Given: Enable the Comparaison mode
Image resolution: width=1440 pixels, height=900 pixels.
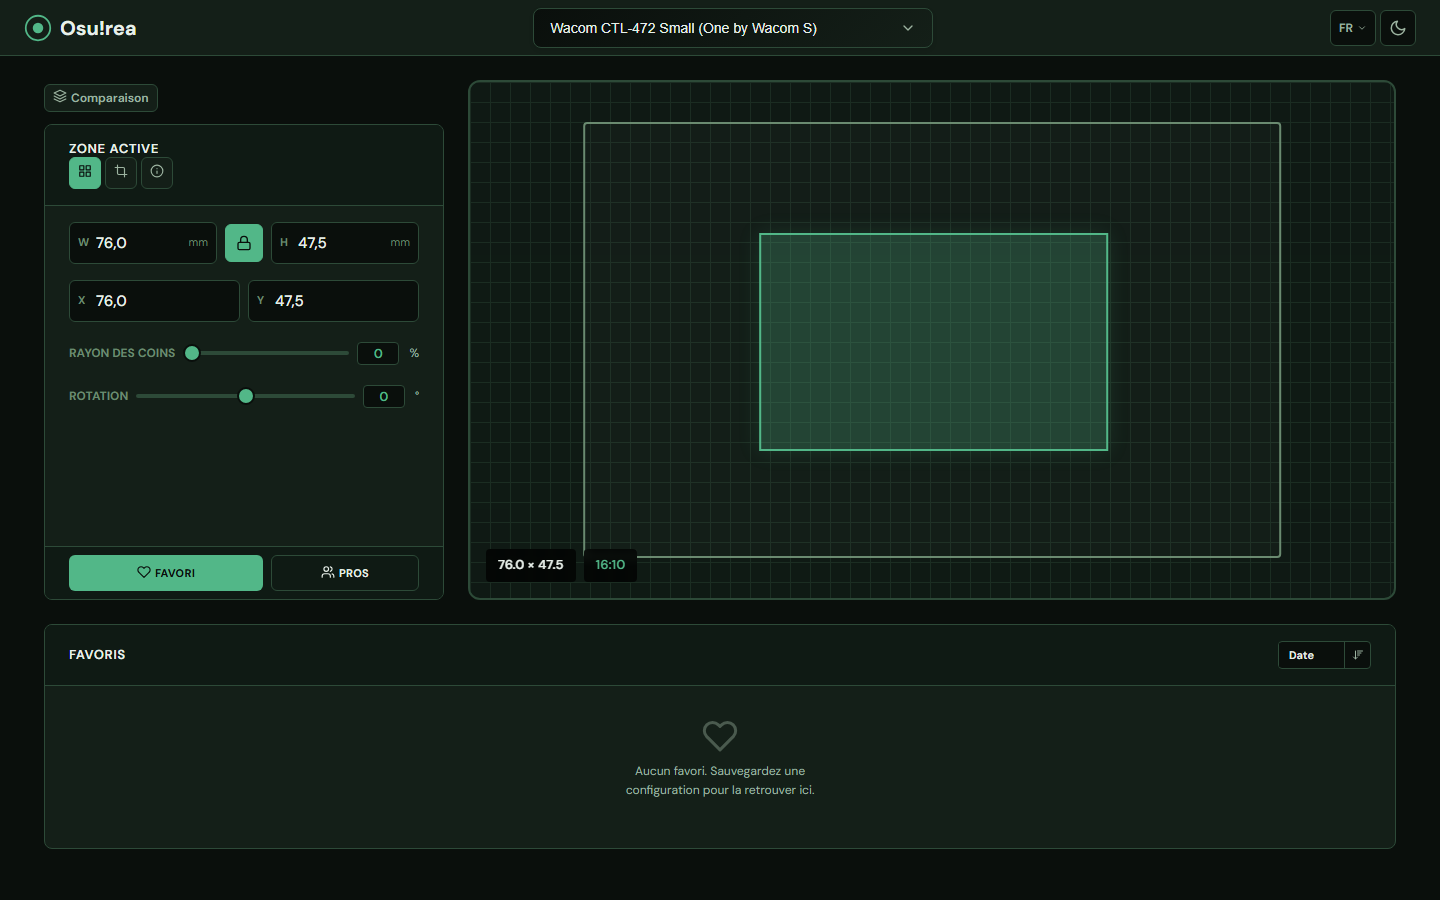Looking at the screenshot, I should (100, 97).
